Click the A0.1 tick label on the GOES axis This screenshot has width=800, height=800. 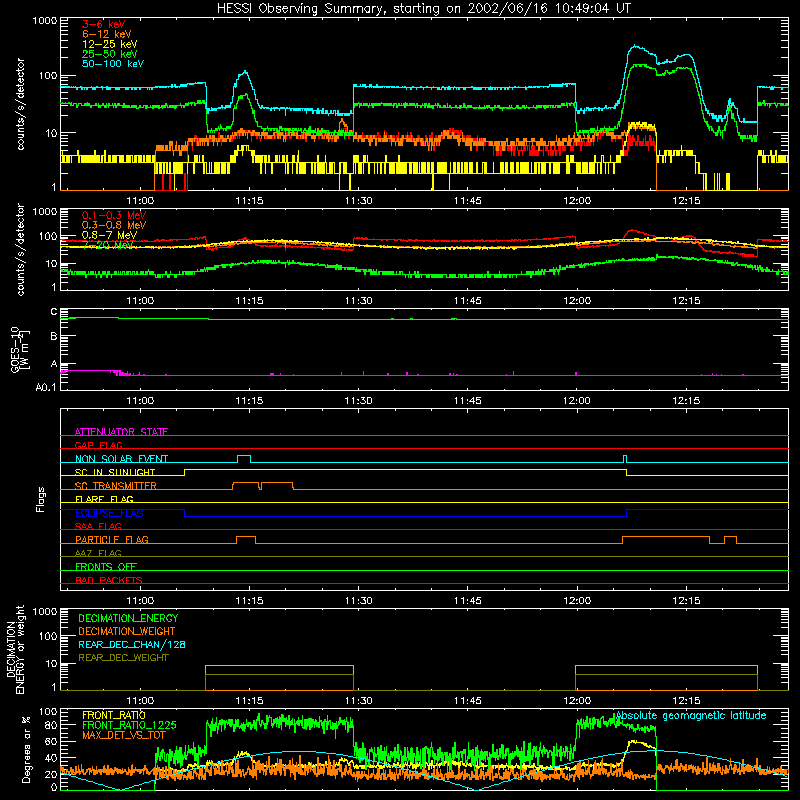pyautogui.click(x=45, y=387)
